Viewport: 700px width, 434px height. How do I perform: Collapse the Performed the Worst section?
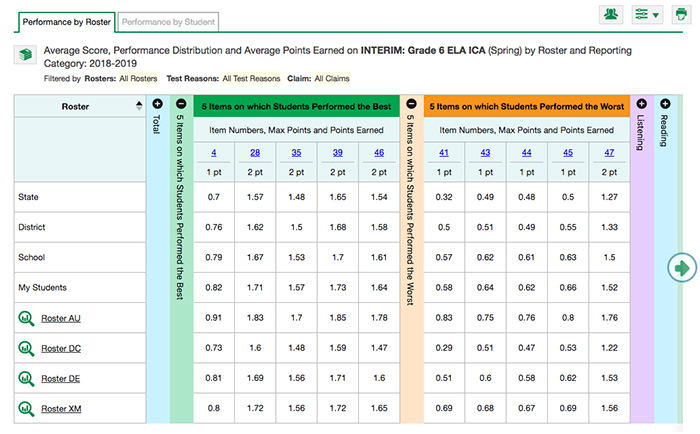(411, 104)
